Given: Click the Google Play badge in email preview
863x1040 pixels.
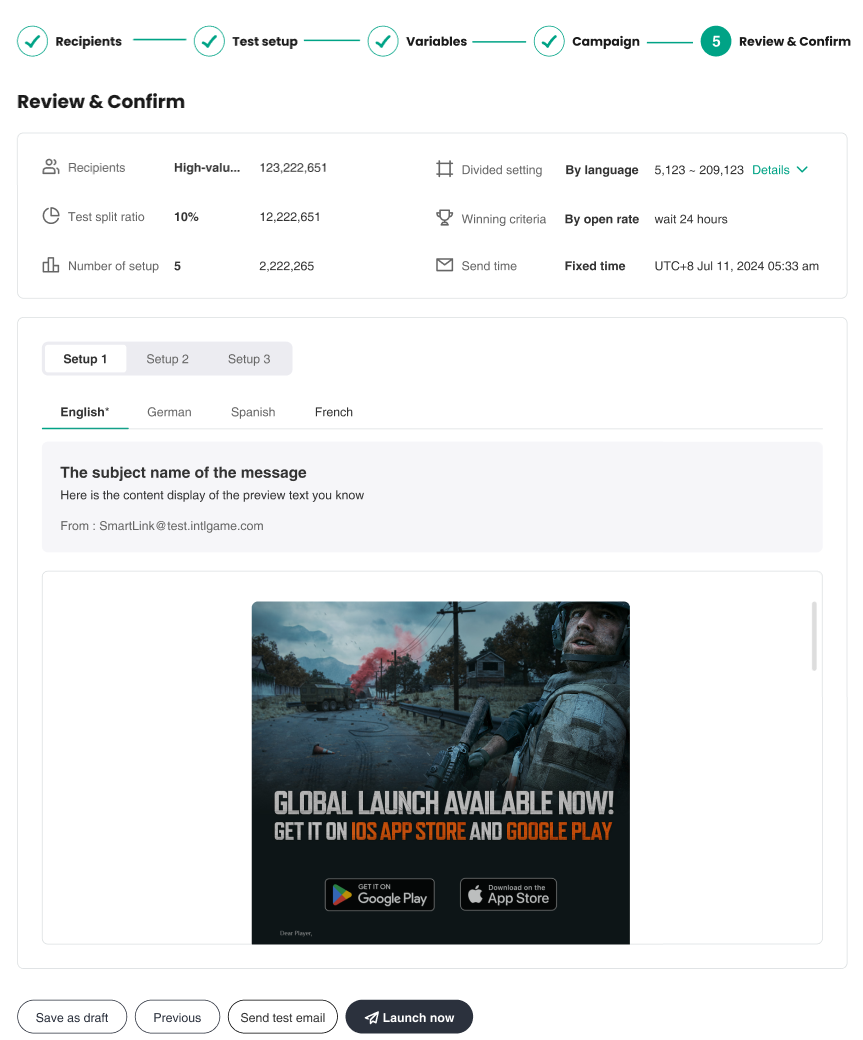Looking at the screenshot, I should pyautogui.click(x=380, y=895).
